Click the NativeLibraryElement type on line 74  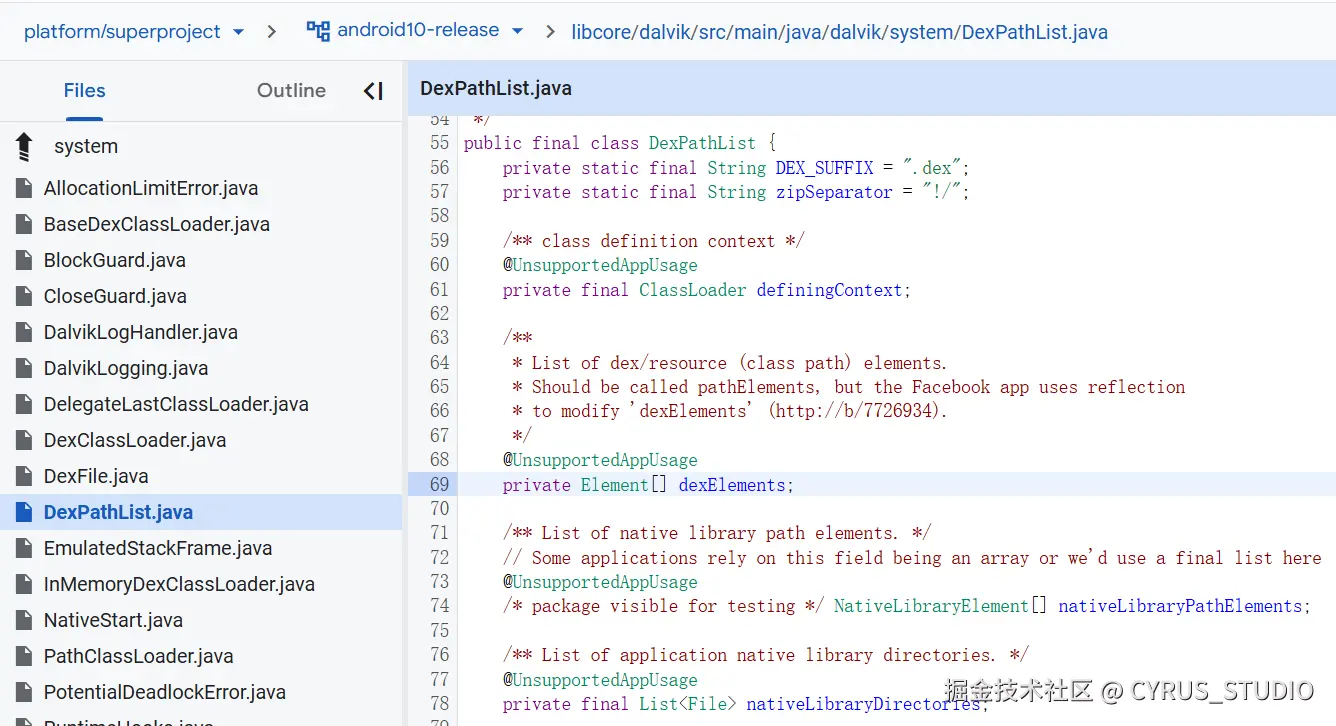click(x=931, y=606)
